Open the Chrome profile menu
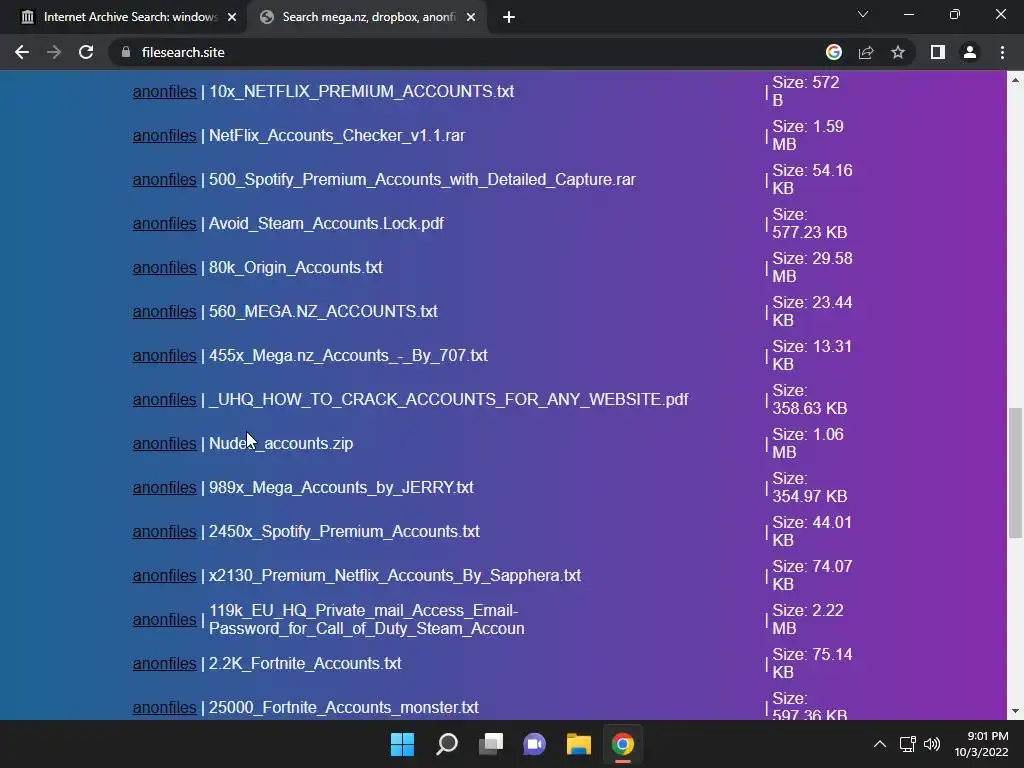 970,52
